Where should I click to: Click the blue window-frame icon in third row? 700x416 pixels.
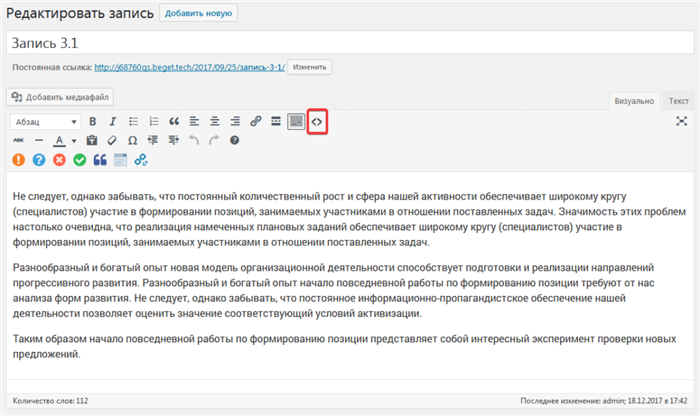[120, 160]
